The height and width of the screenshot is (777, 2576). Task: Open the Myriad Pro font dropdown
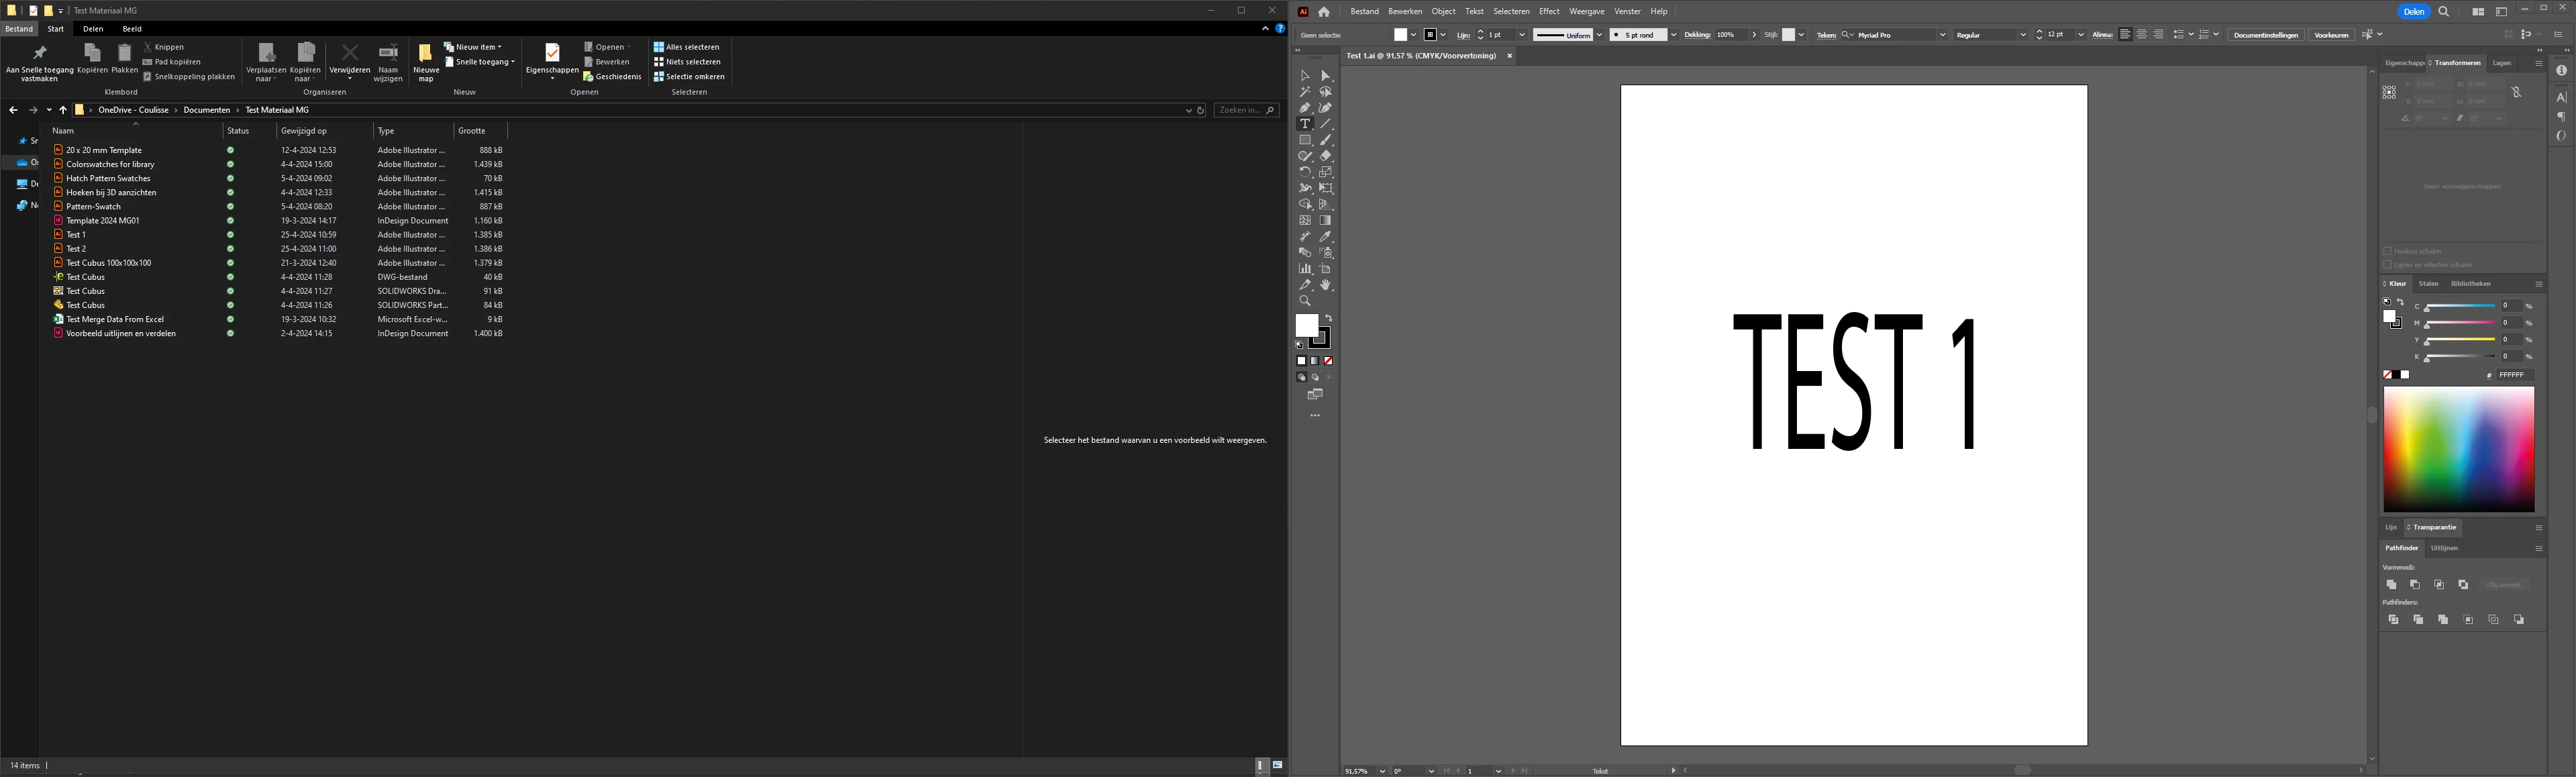1942,35
